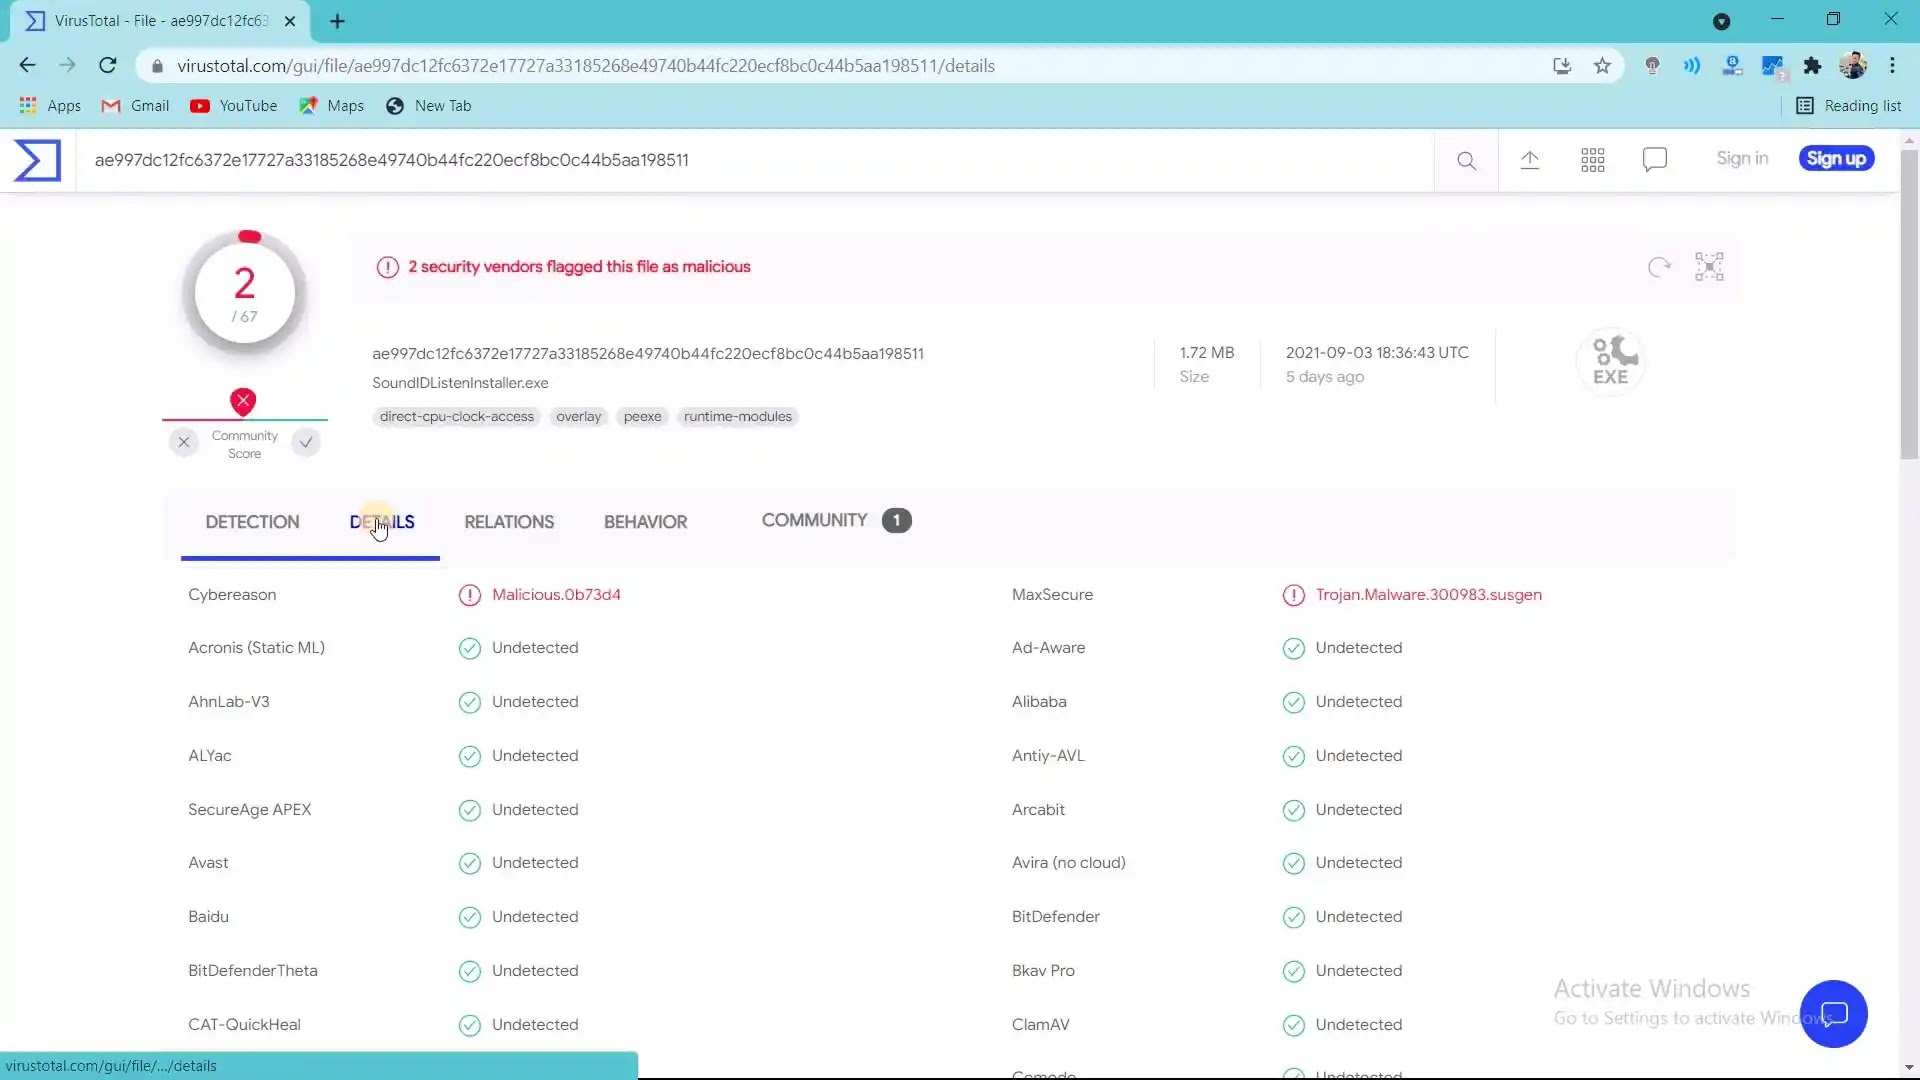Open the Chrome extensions puzzle menu
1920x1080 pixels.
tap(1812, 66)
